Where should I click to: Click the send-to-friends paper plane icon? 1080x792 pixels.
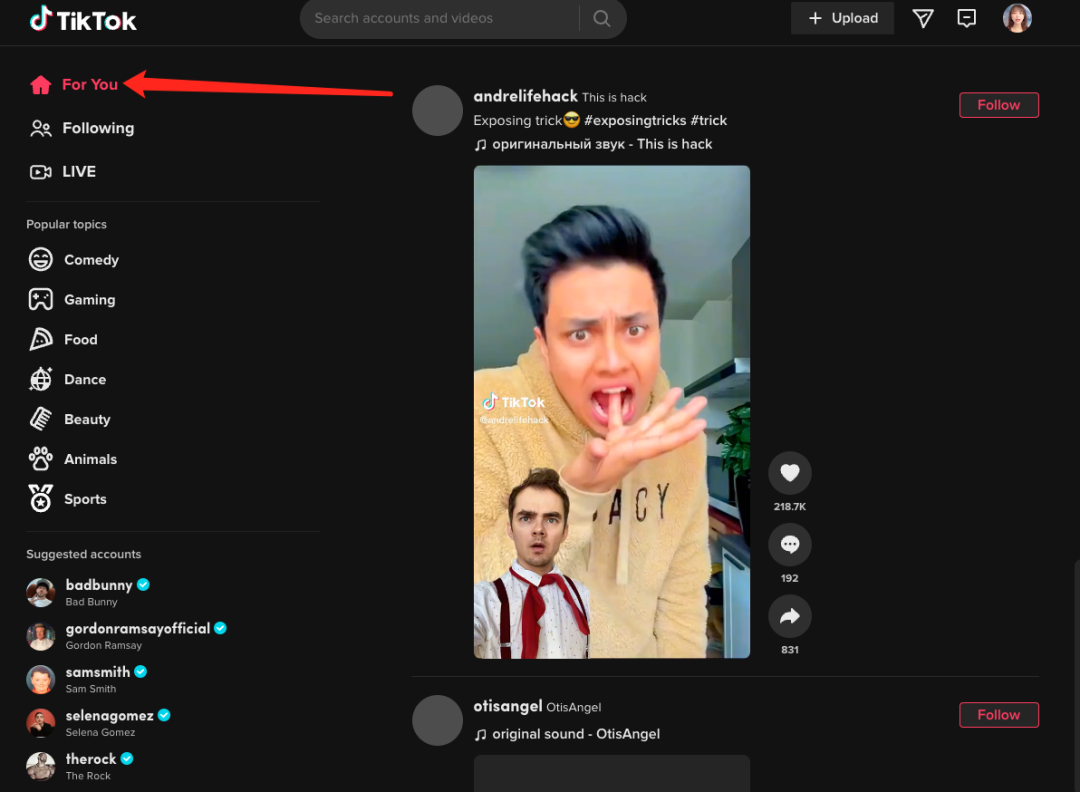(922, 17)
